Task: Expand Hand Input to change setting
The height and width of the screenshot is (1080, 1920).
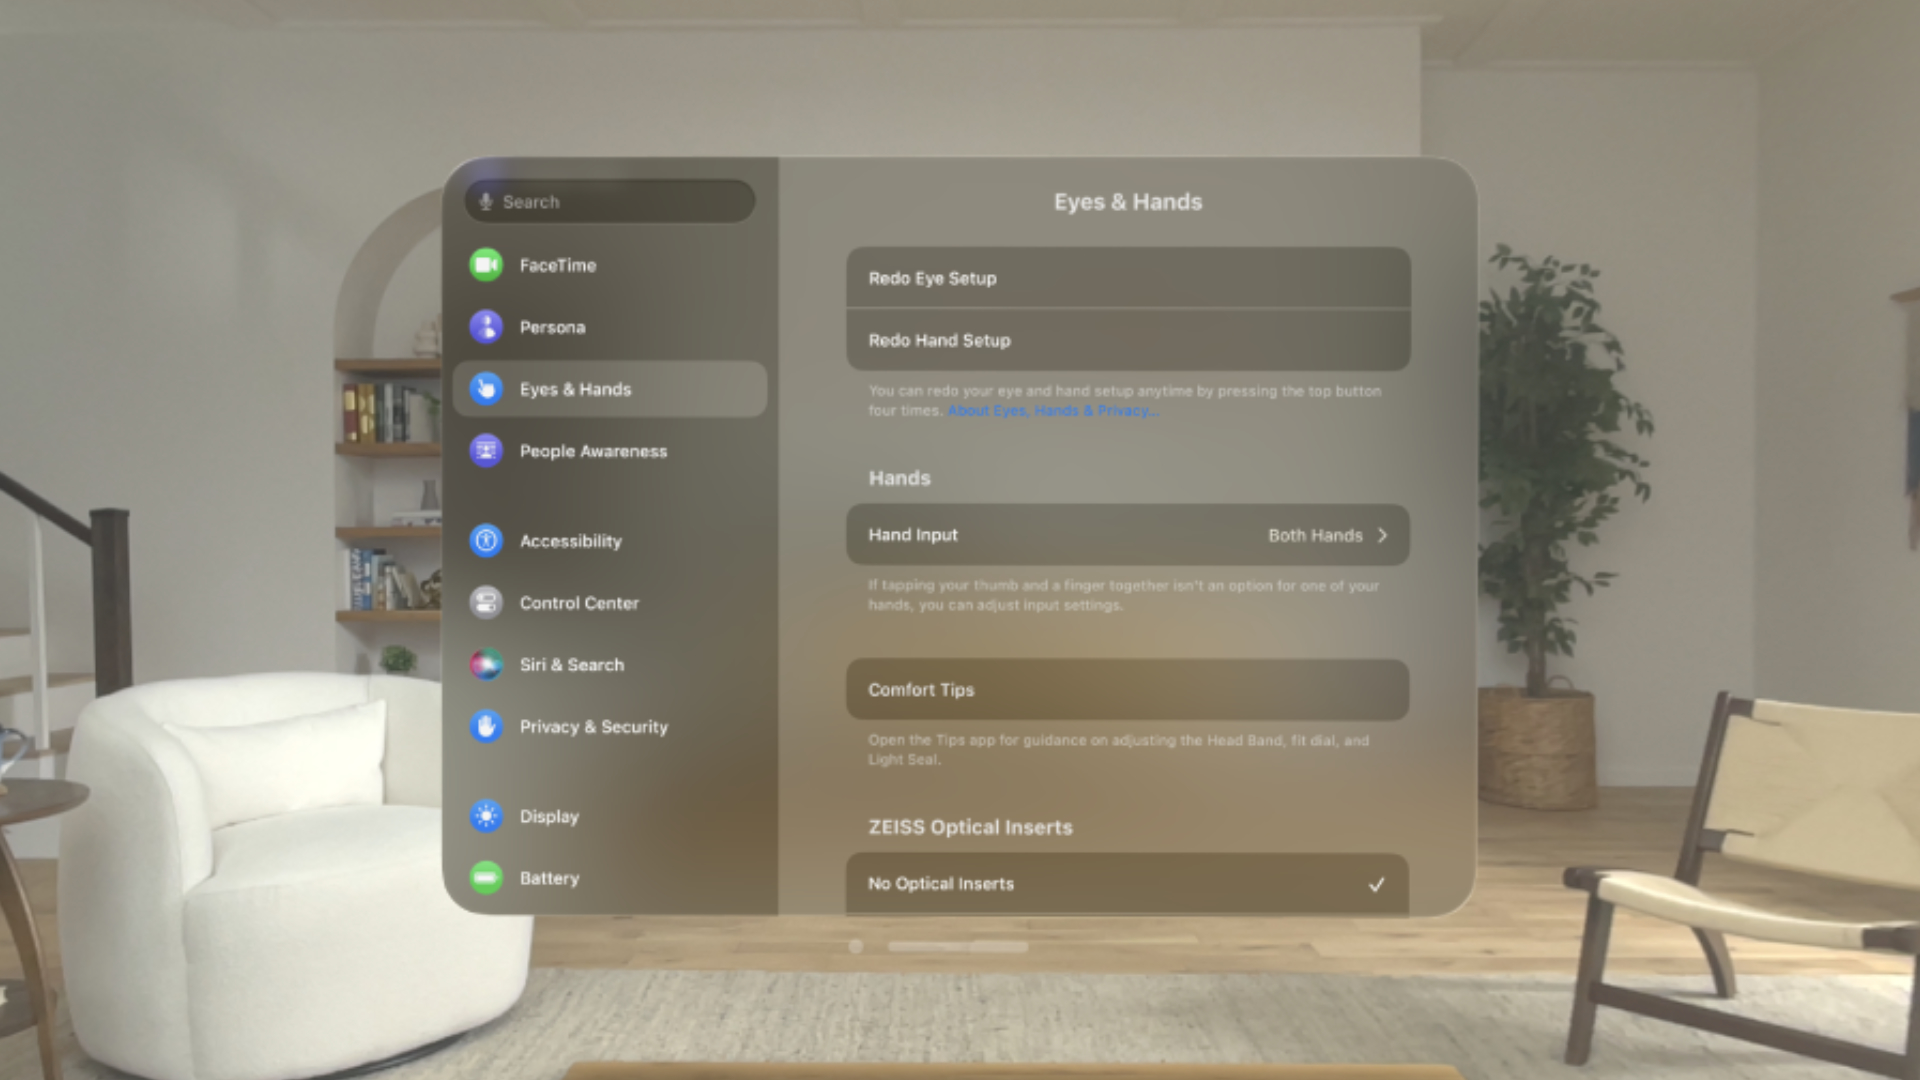Action: (x=1382, y=534)
